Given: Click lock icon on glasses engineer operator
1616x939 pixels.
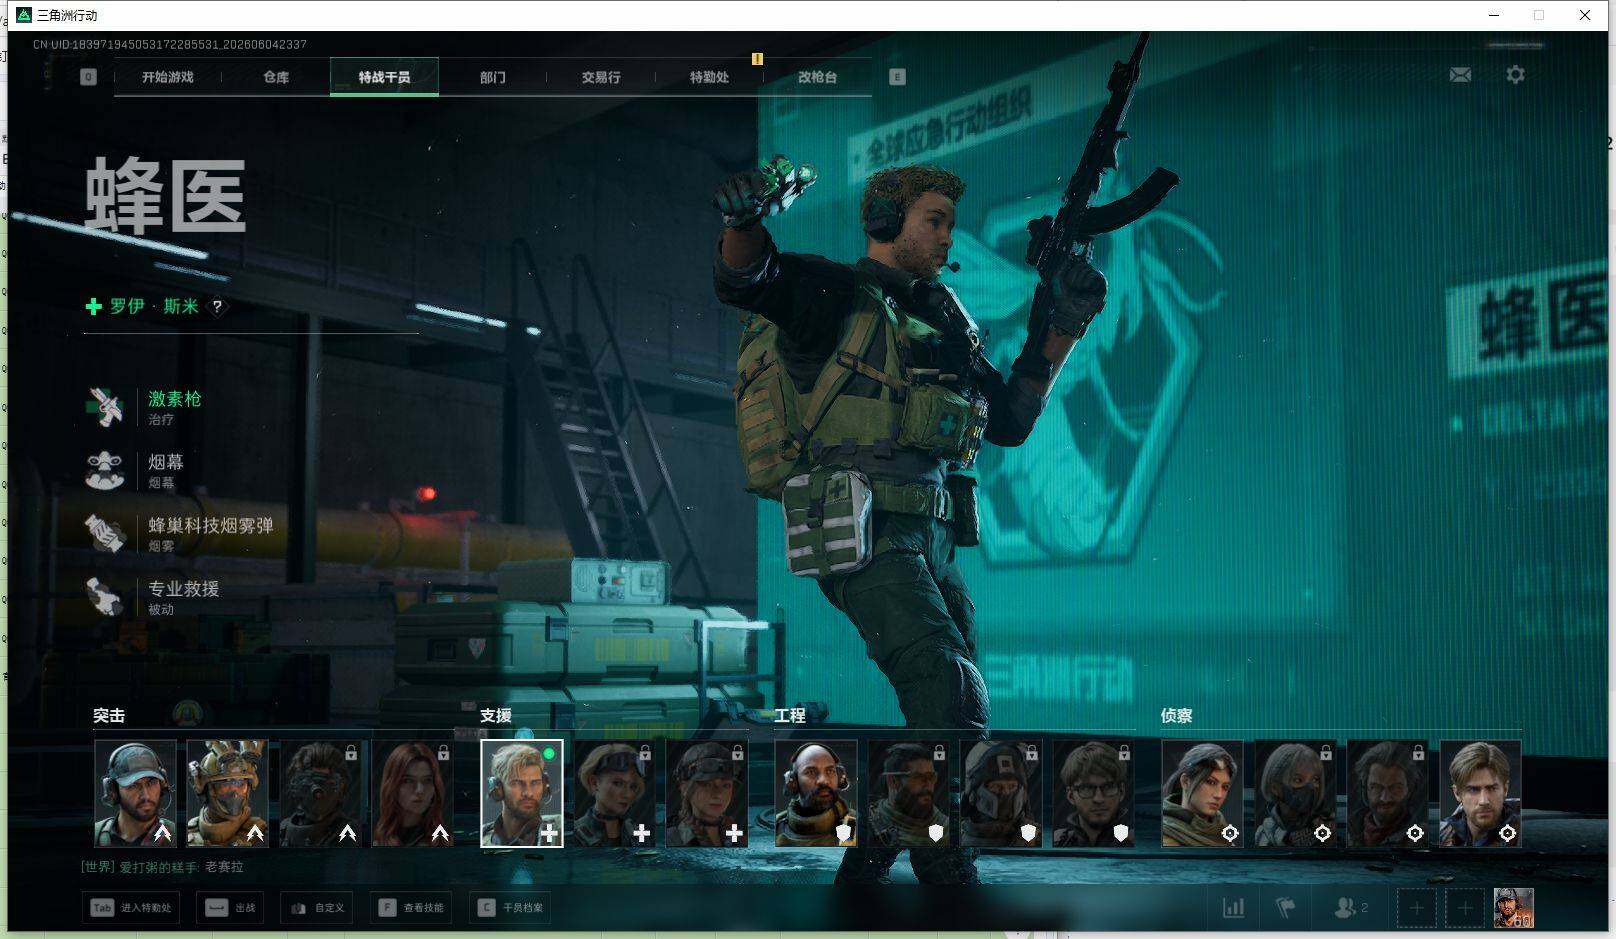Looking at the screenshot, I should coord(1124,753).
